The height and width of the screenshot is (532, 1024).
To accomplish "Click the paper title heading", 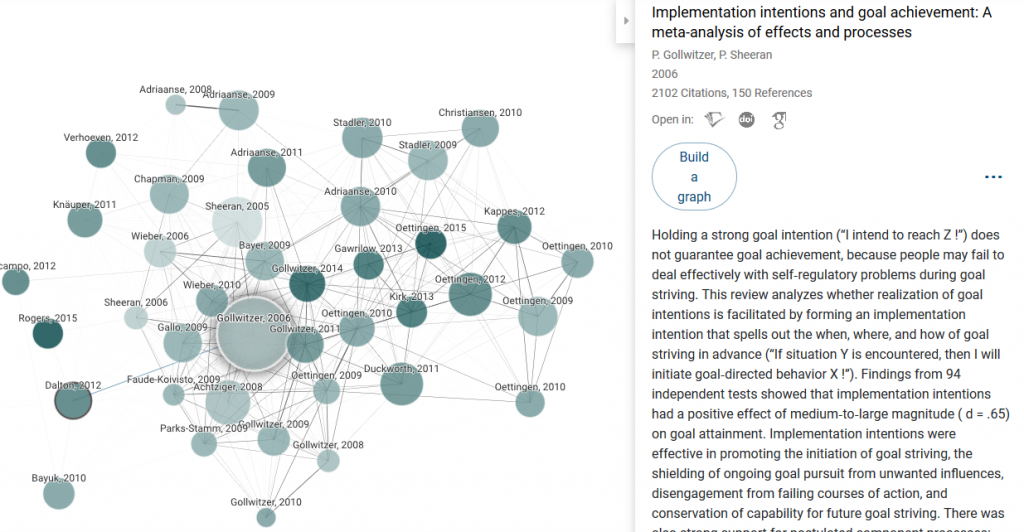I will (x=821, y=22).
